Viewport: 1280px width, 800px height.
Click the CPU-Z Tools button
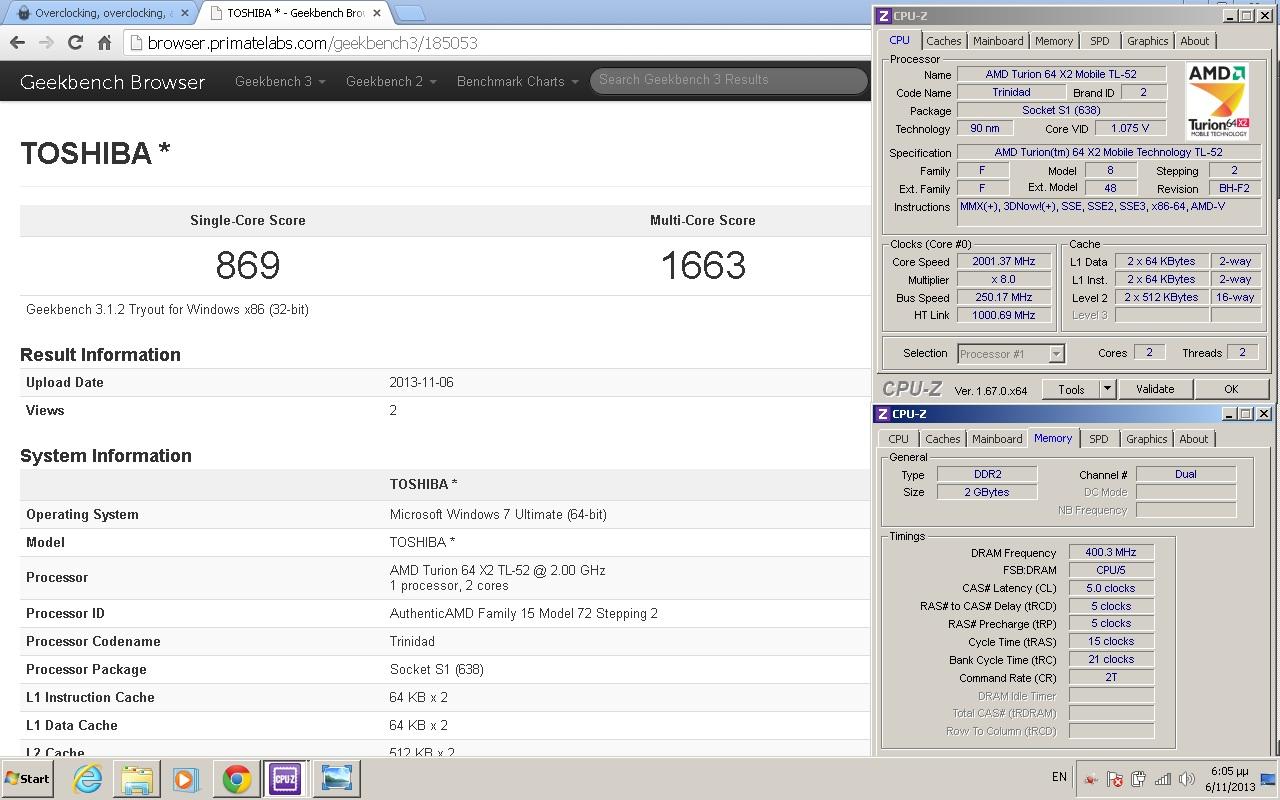pyautogui.click(x=1071, y=389)
